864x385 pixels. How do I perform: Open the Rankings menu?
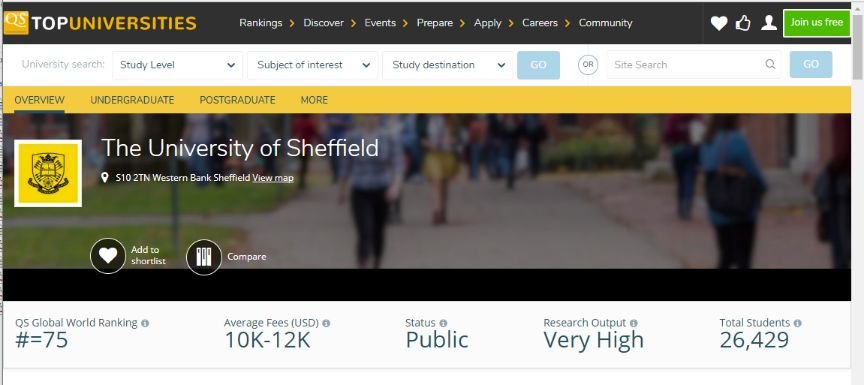pos(261,23)
